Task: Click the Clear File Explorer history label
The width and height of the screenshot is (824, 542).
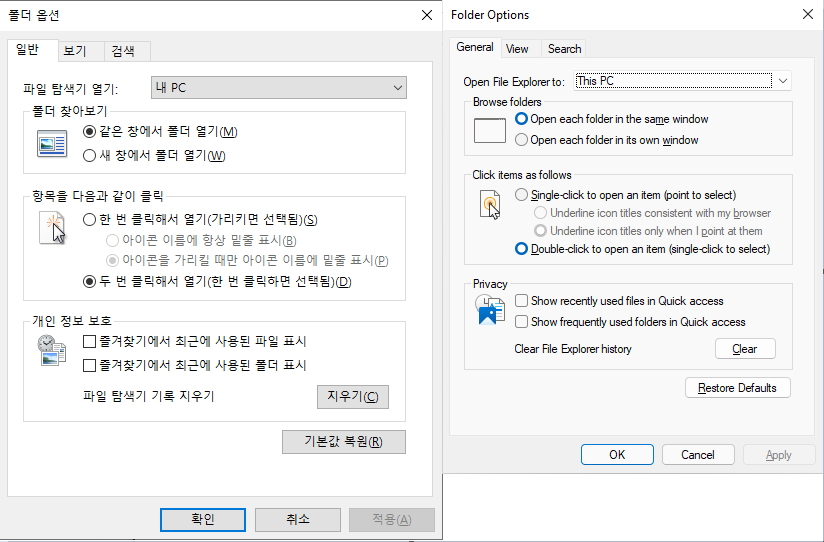Action: (x=573, y=349)
